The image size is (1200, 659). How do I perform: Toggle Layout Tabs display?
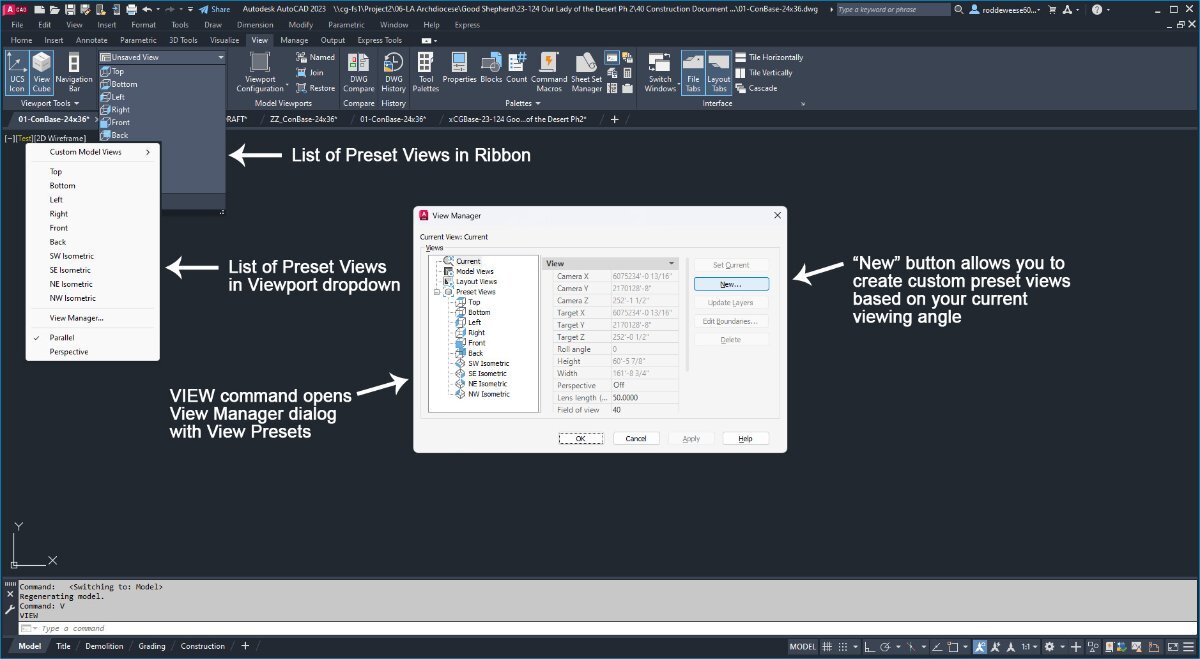coord(719,73)
